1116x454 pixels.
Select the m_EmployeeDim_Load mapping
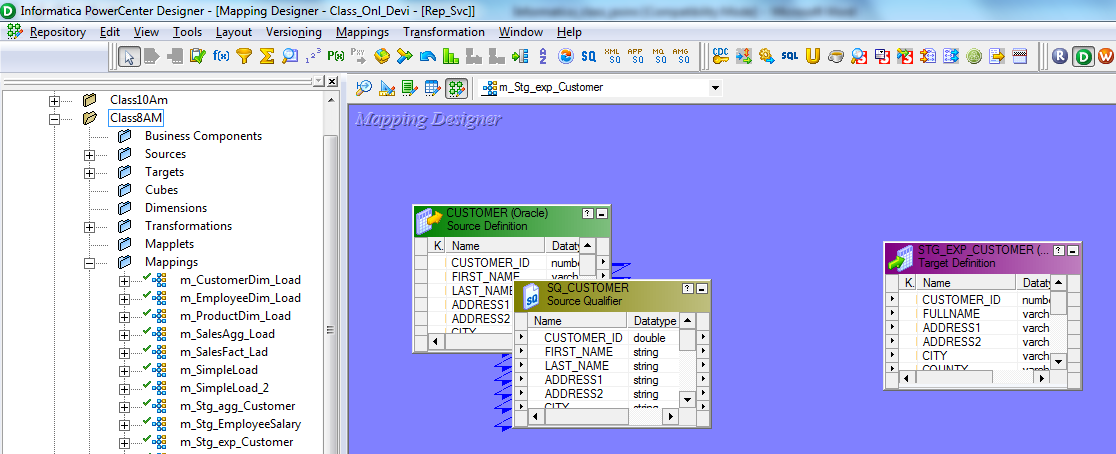point(240,298)
